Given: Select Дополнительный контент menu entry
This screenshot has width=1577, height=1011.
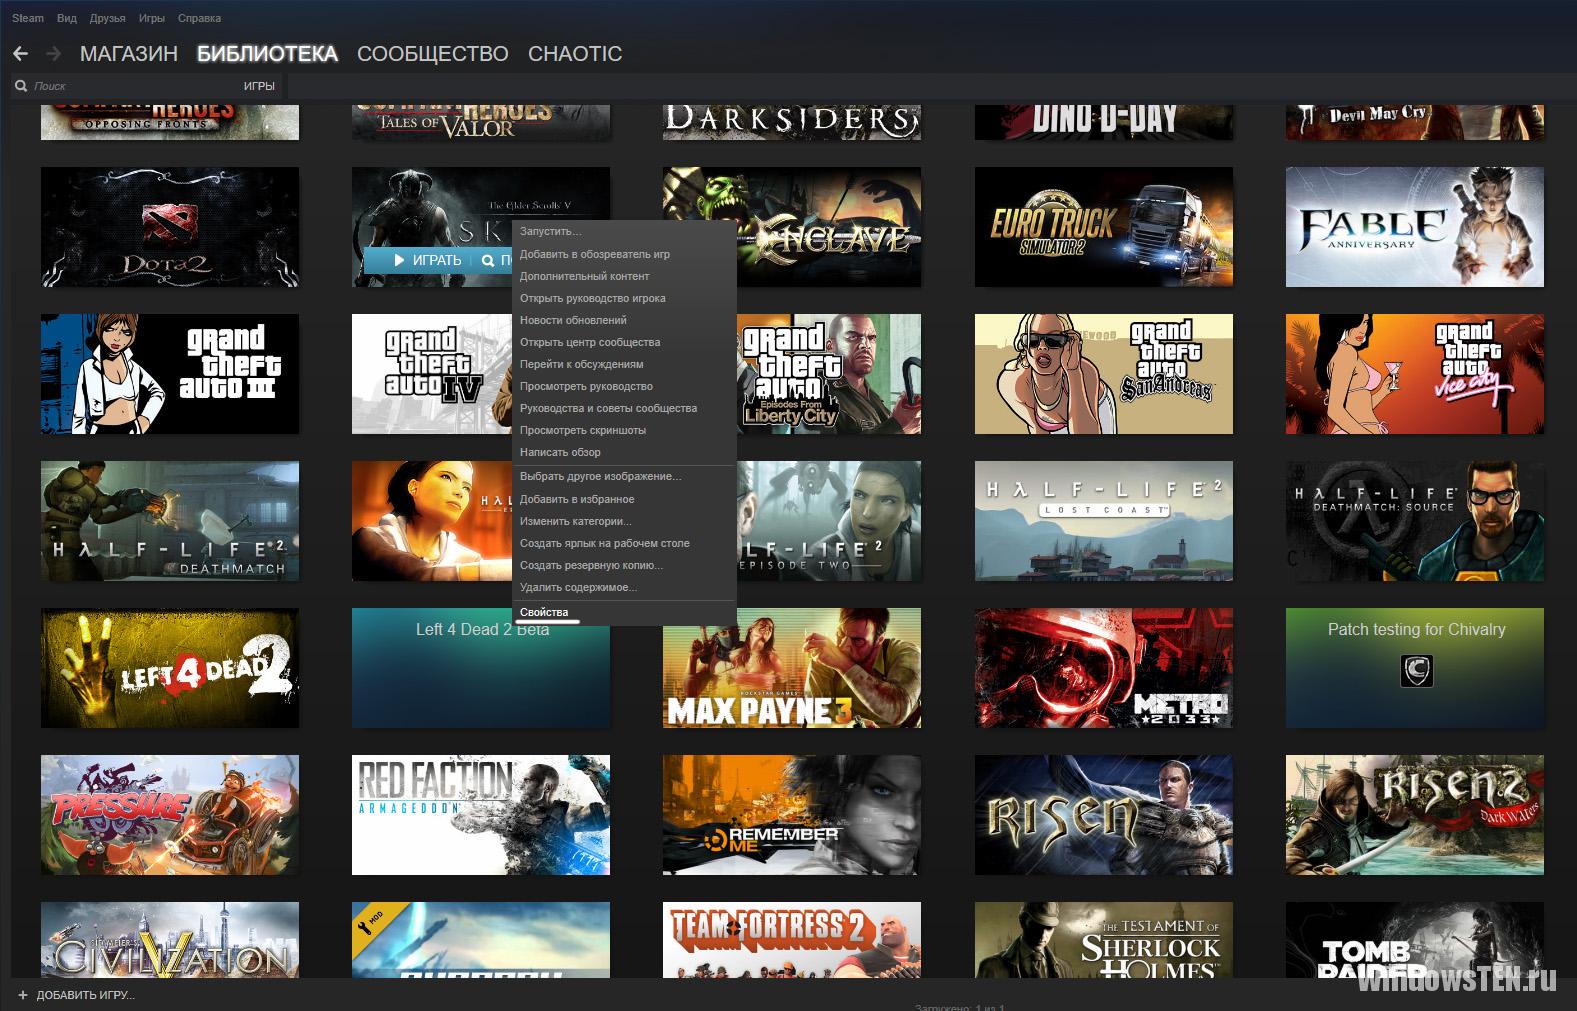Looking at the screenshot, I should (624, 276).
